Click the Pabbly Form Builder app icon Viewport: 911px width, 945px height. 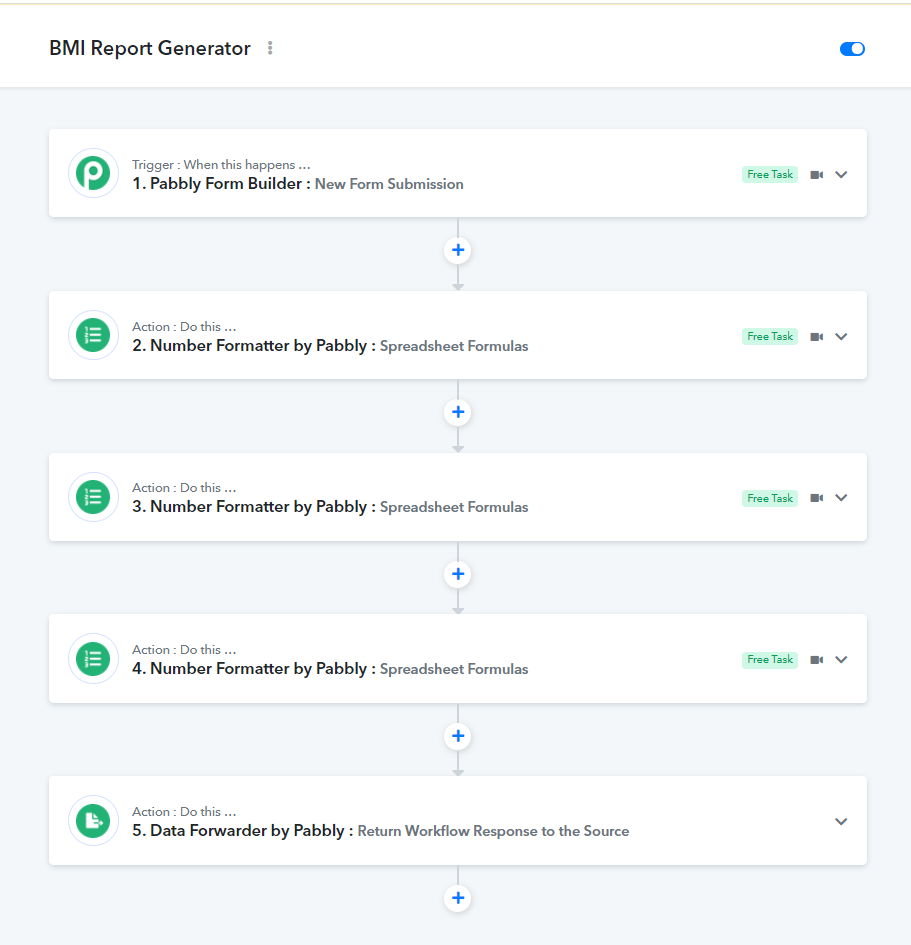(93, 174)
